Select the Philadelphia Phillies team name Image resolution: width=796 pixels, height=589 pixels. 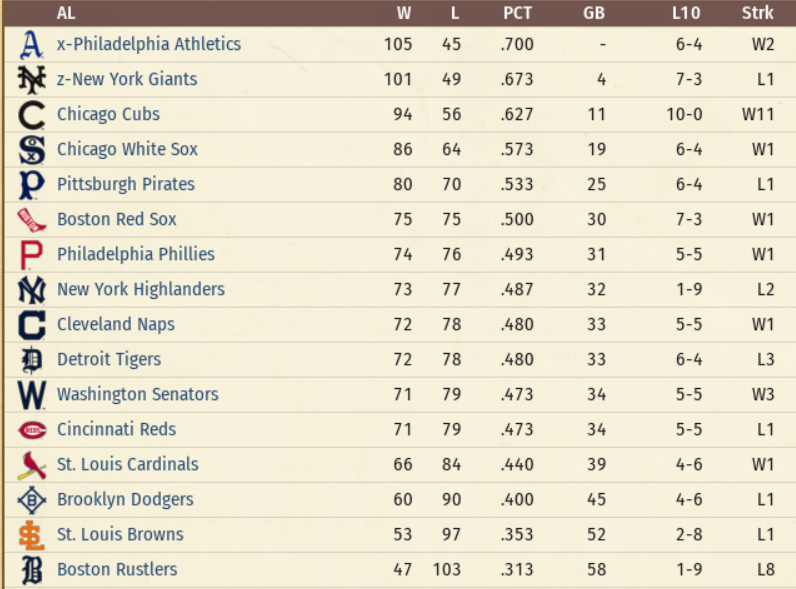(135, 254)
